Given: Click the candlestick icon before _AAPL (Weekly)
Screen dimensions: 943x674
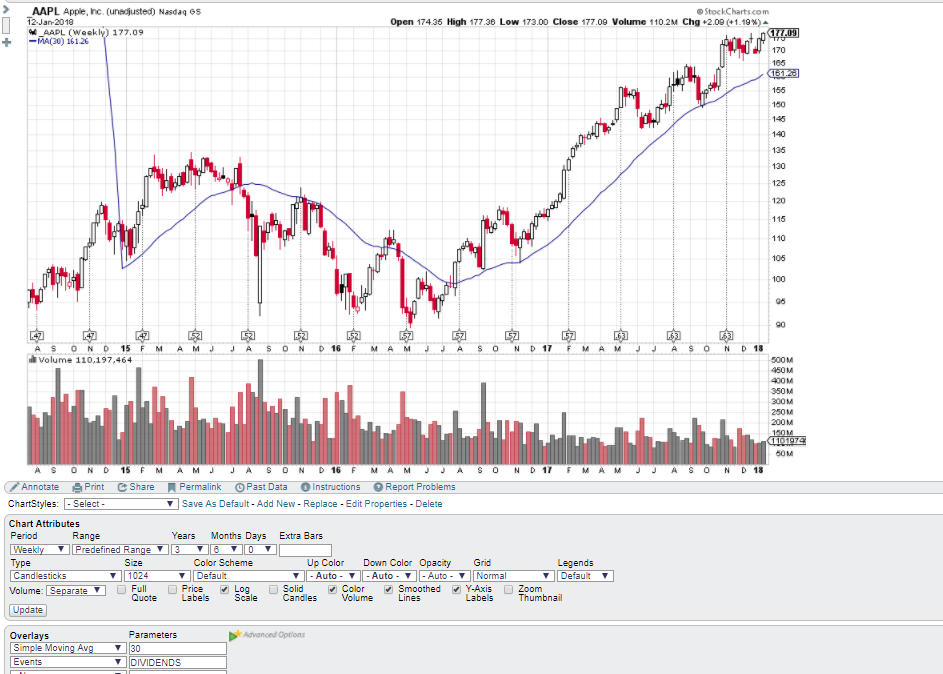Looking at the screenshot, I should (x=33, y=32).
